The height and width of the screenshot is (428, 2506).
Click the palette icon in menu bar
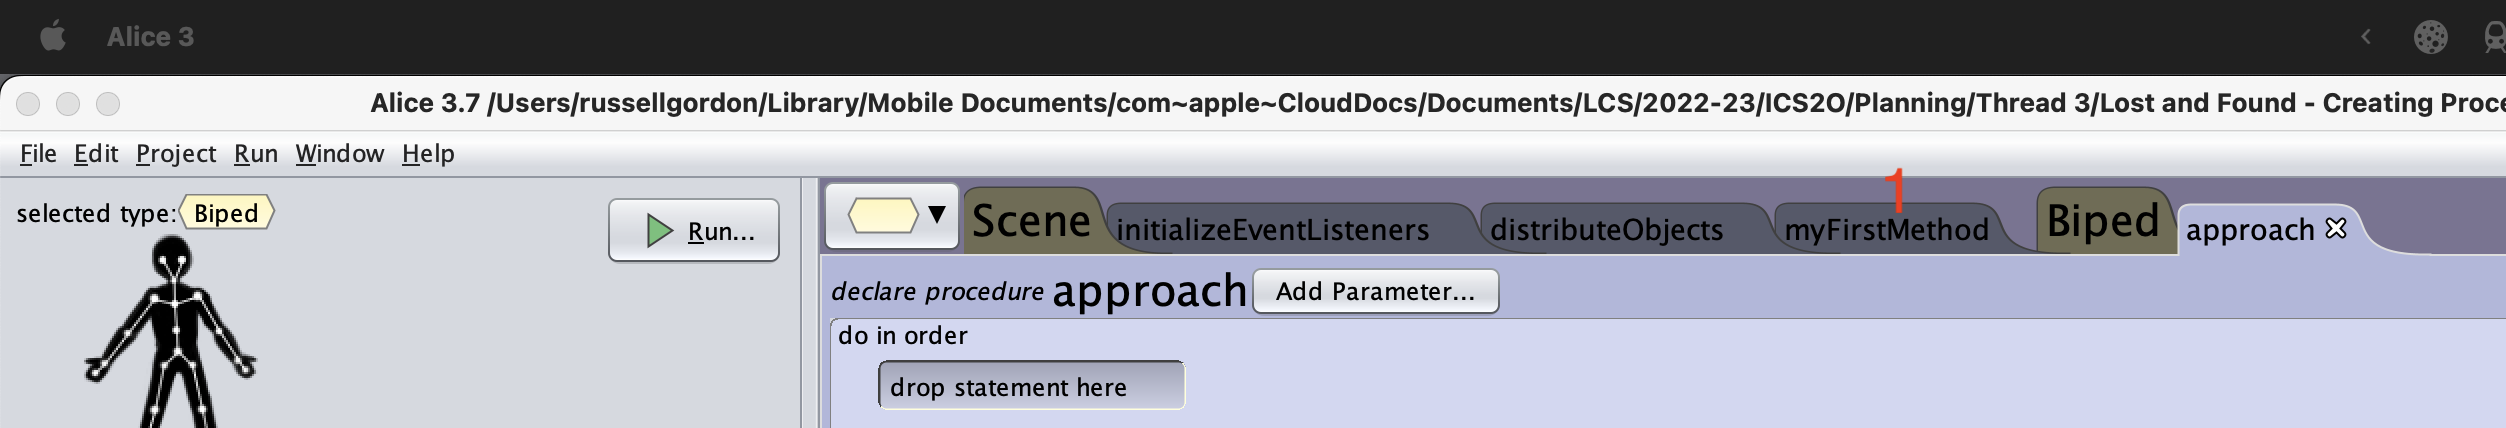[2430, 37]
